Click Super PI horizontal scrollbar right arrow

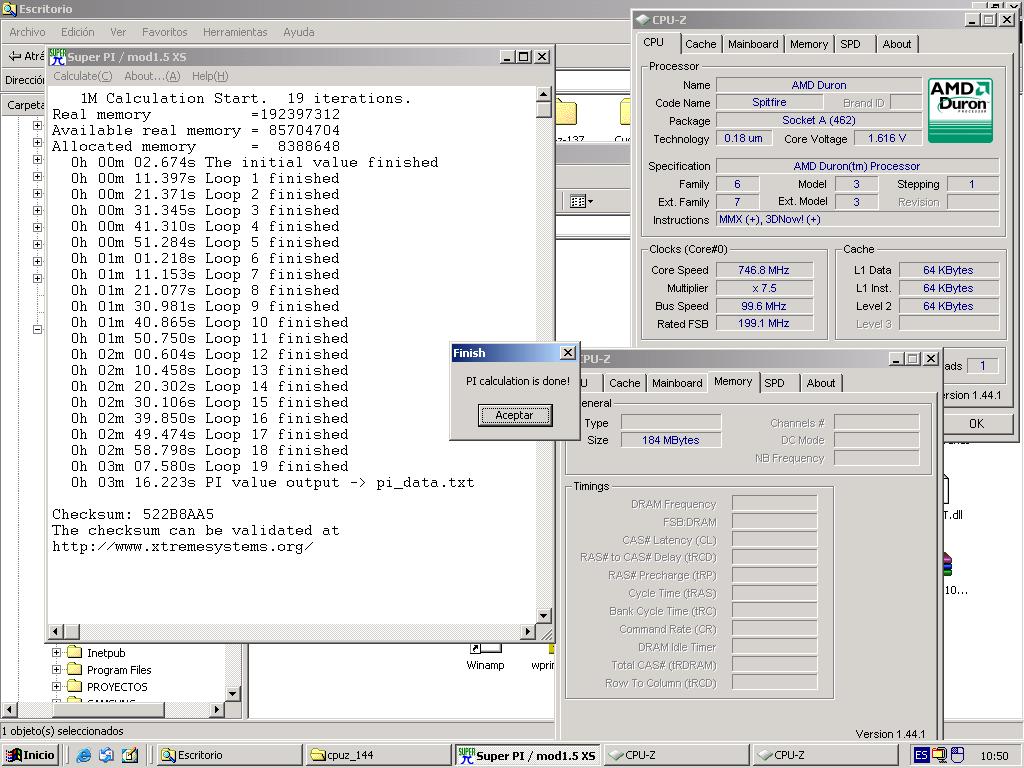528,632
